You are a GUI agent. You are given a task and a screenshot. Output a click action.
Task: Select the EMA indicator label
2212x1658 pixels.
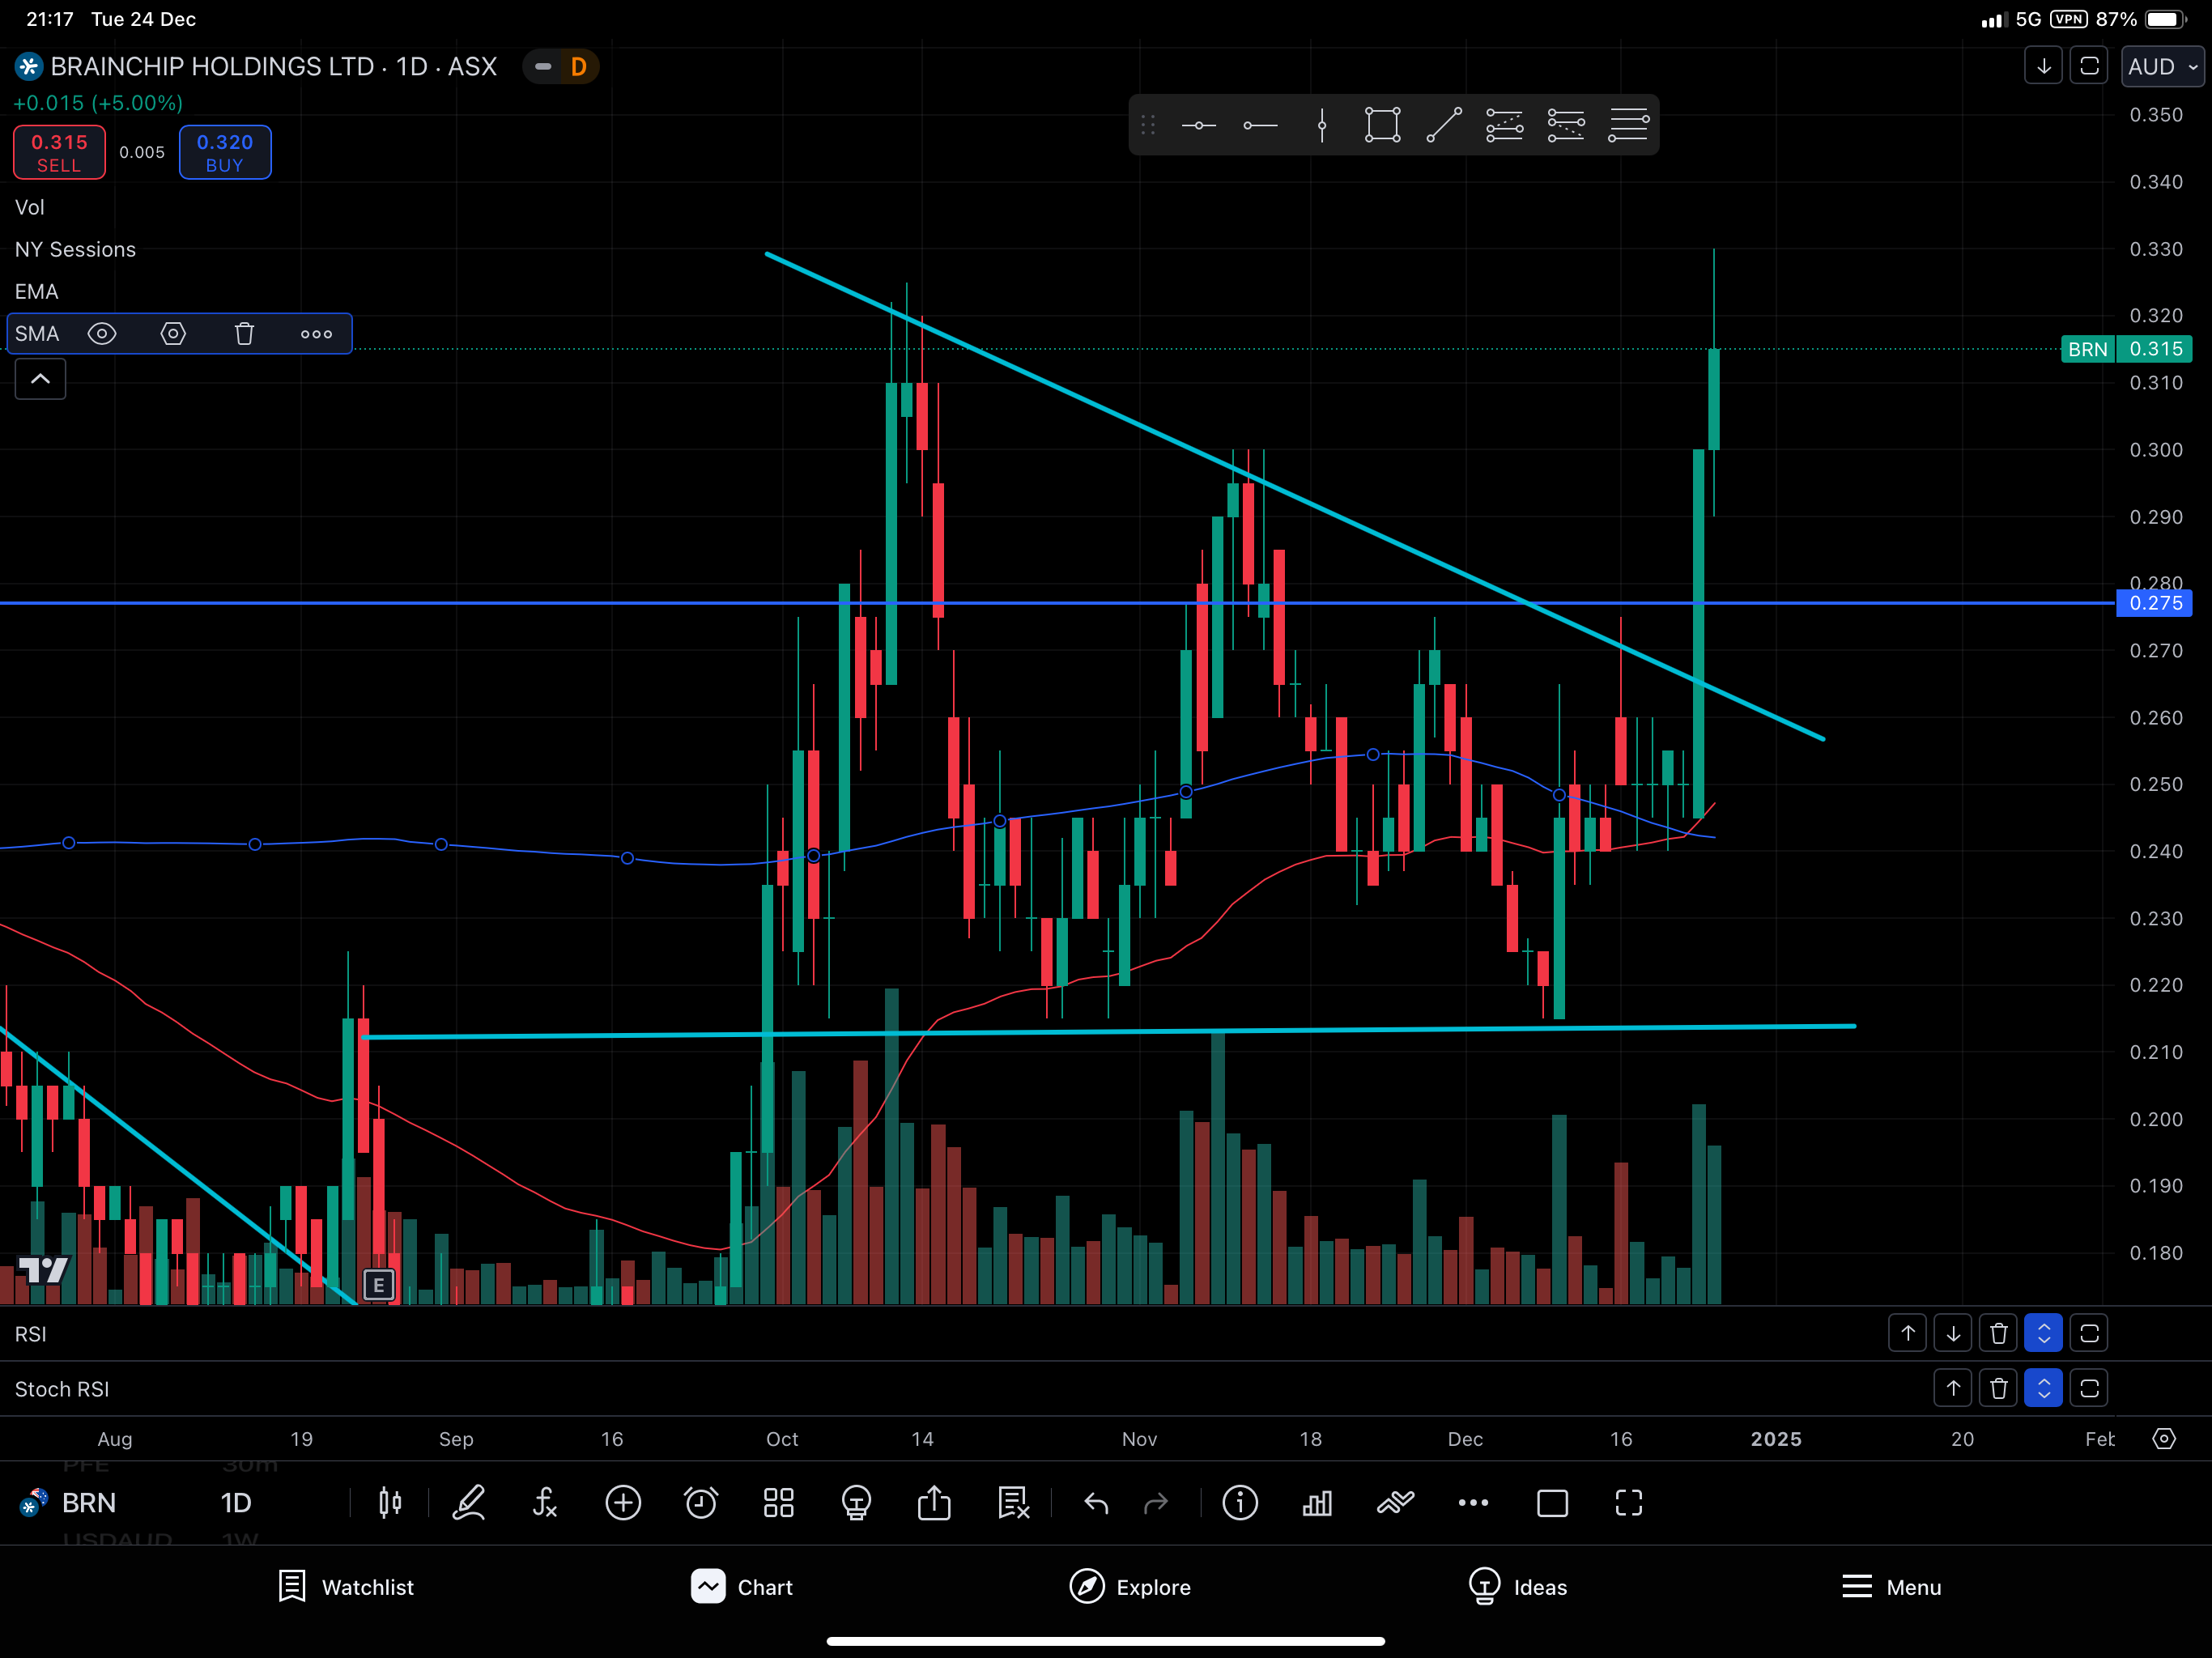[36, 291]
